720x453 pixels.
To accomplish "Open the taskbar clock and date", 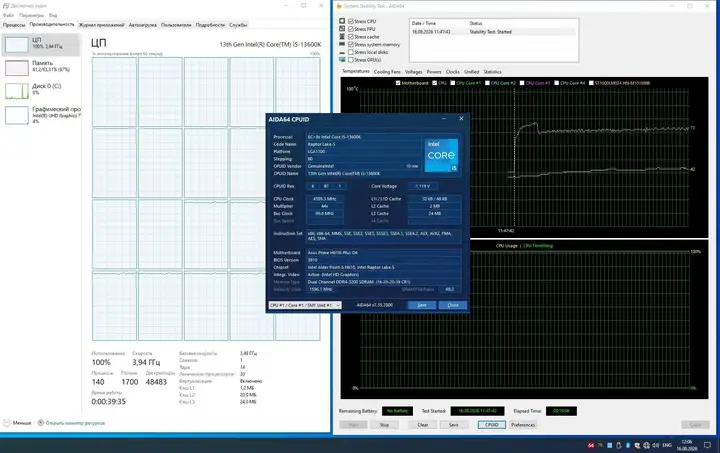I will (687, 445).
